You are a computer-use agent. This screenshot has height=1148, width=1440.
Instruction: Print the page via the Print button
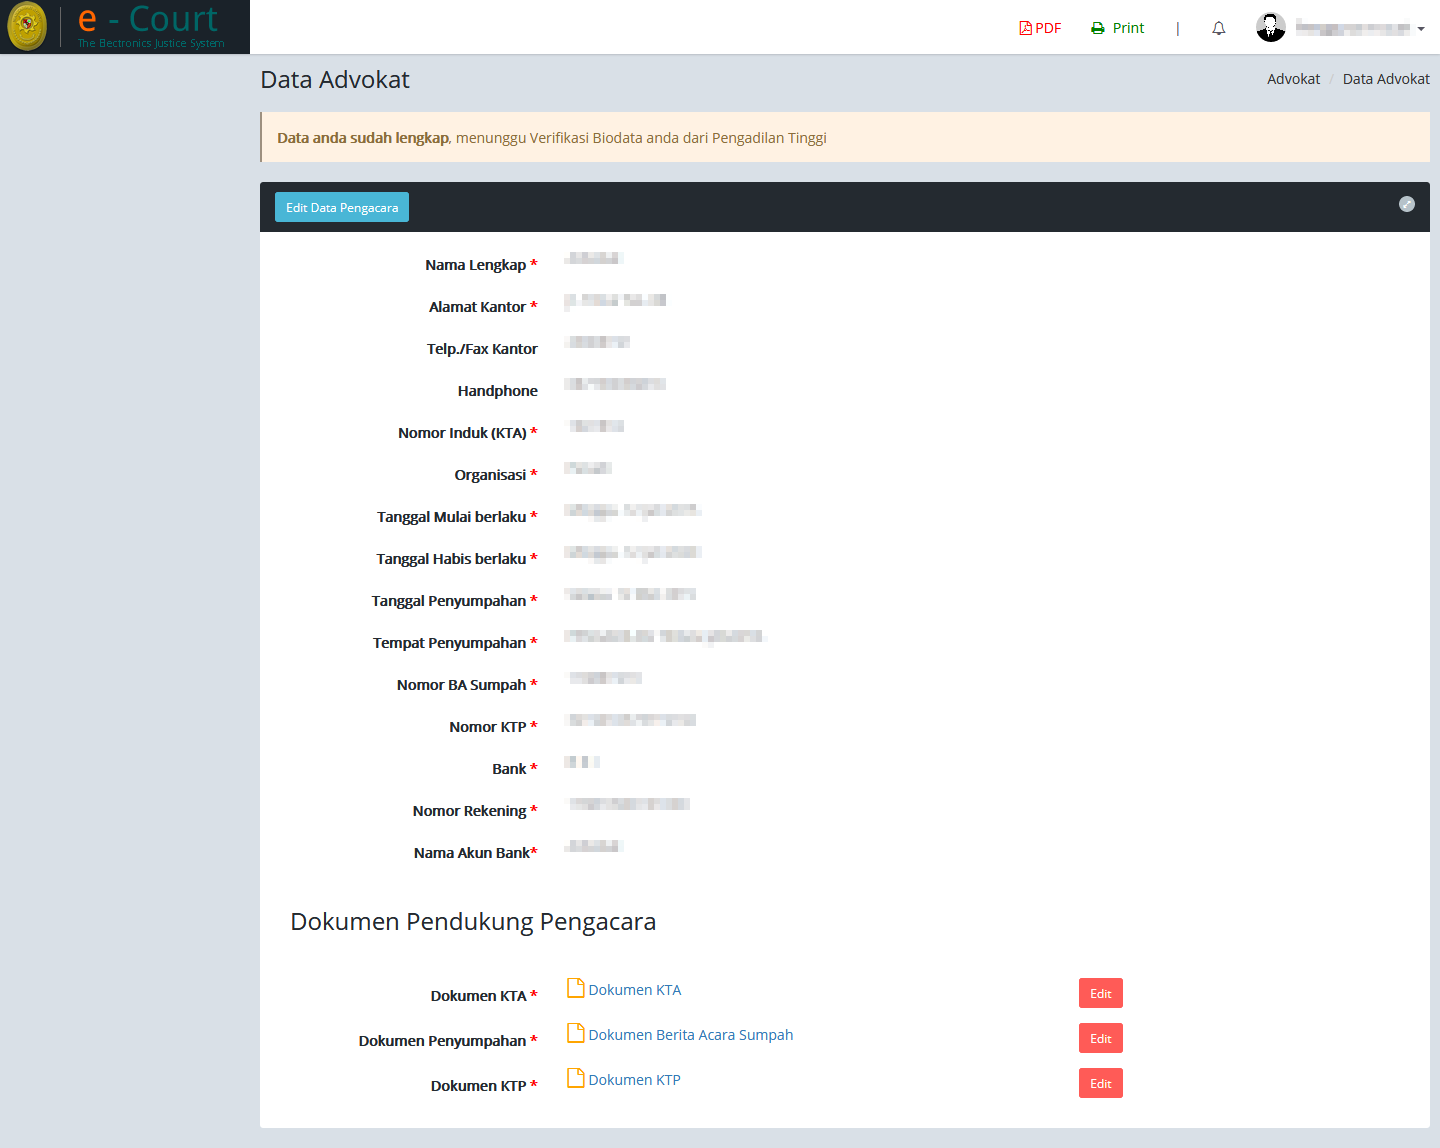(x=1117, y=28)
